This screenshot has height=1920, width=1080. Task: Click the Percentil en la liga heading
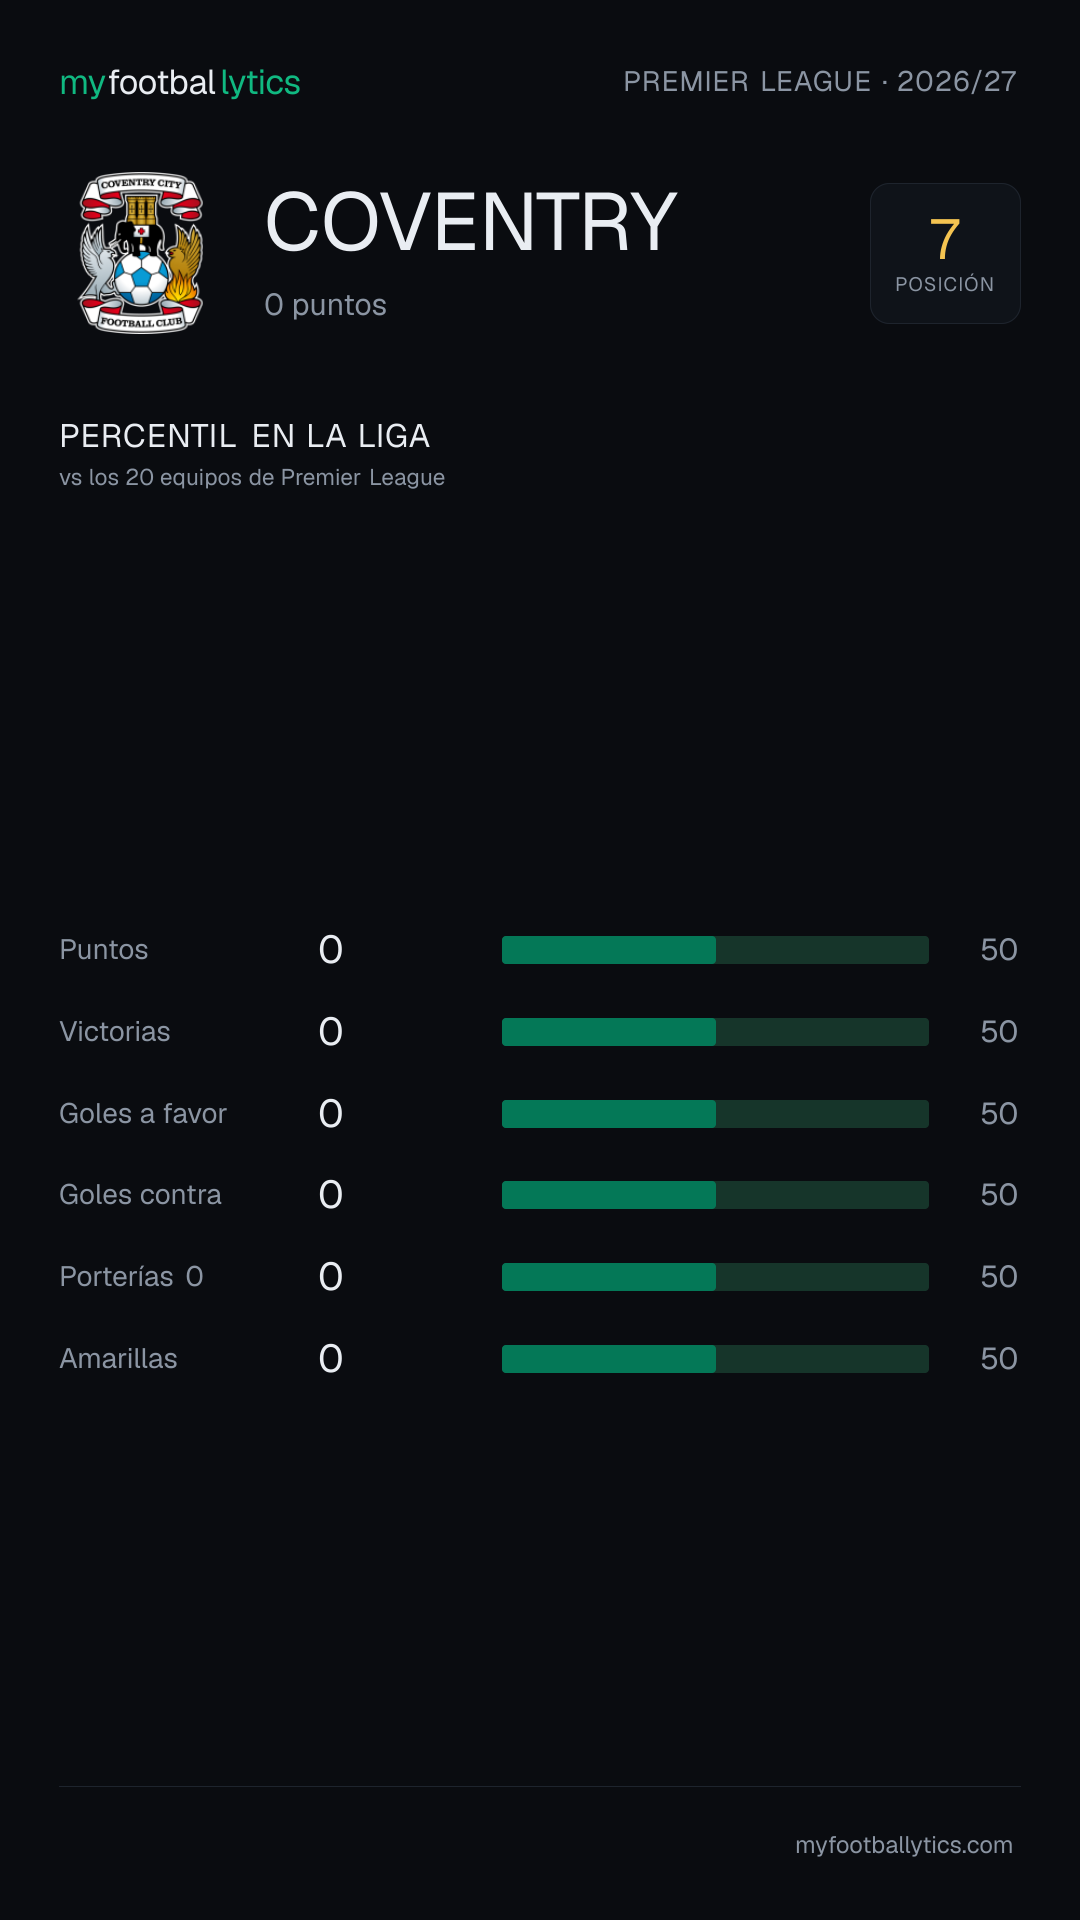point(245,436)
